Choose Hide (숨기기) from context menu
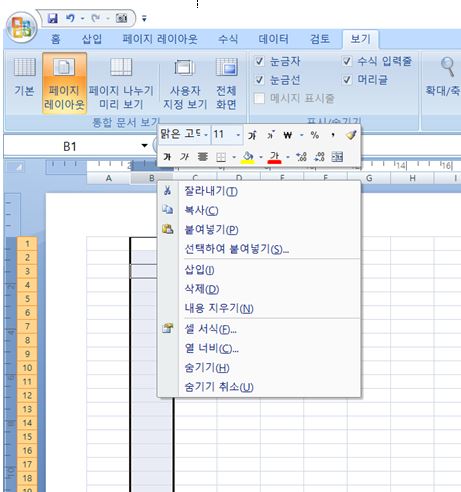Viewport: 461px width, 492px height. click(x=259, y=368)
